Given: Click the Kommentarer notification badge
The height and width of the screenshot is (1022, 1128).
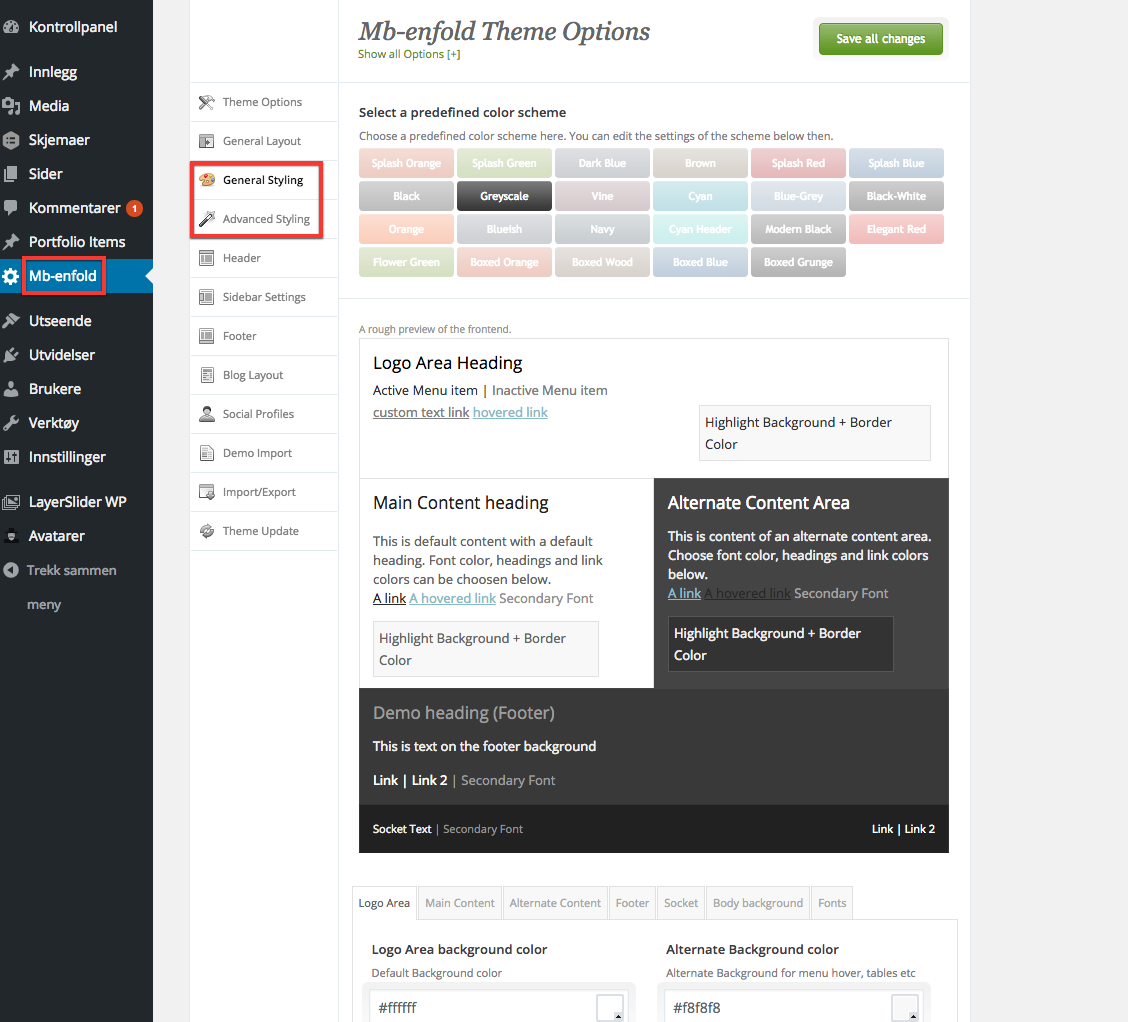Looking at the screenshot, I should 135,209.
